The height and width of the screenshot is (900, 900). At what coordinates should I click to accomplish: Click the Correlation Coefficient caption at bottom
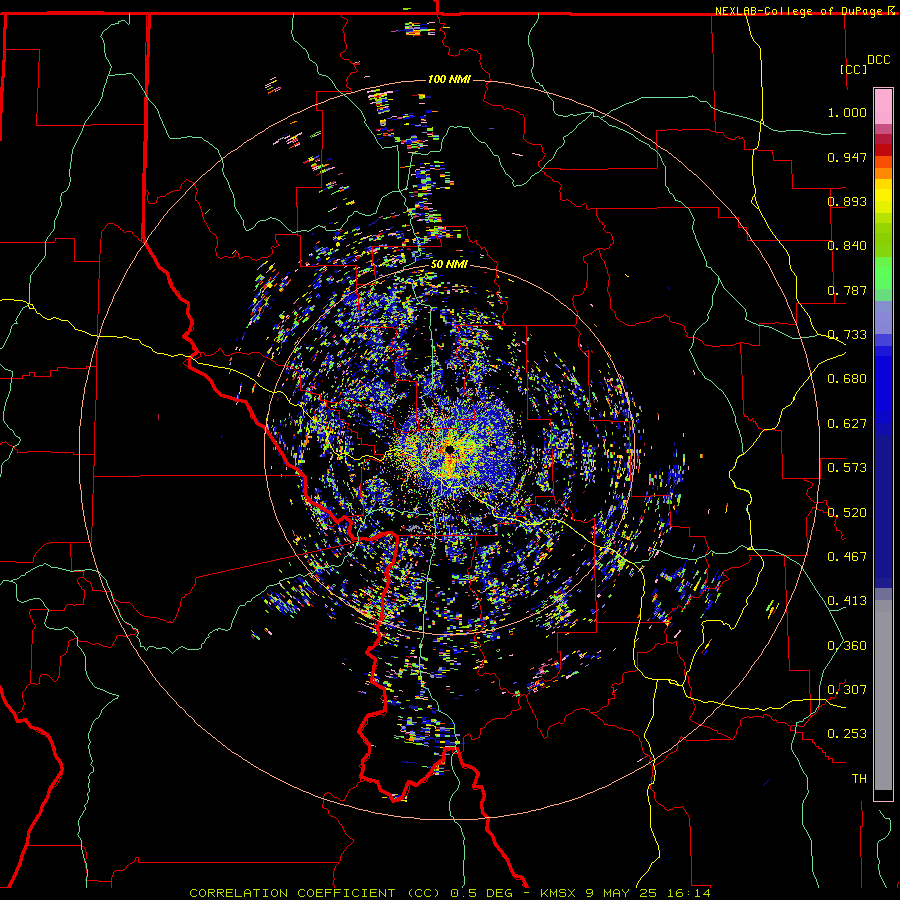pos(449,893)
